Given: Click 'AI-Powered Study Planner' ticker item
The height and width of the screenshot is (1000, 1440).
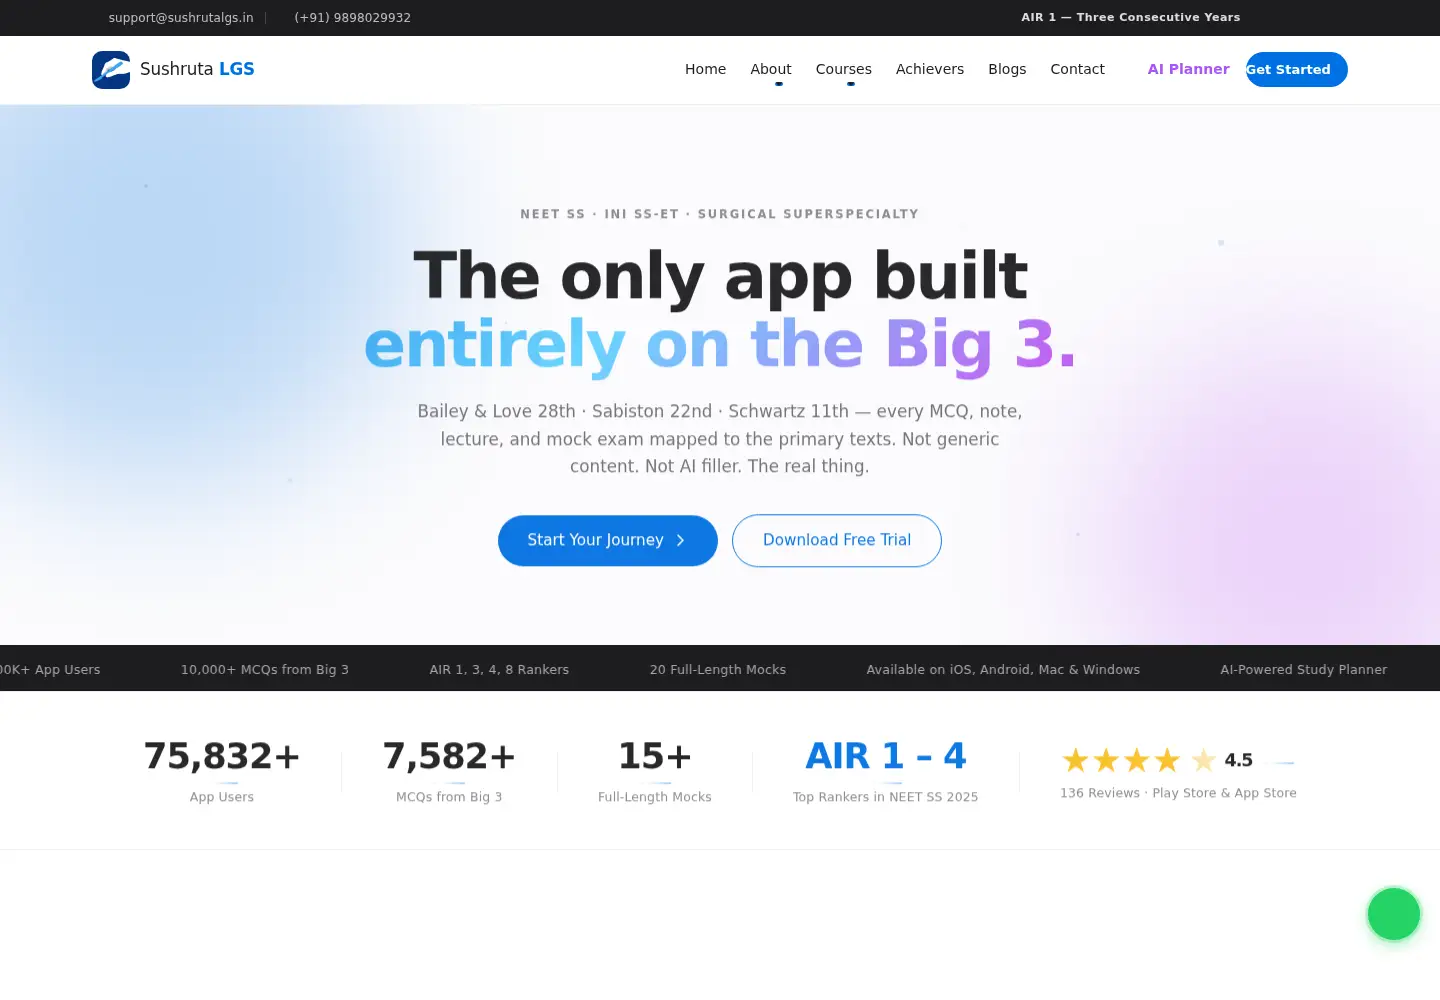Looking at the screenshot, I should [x=1304, y=670].
